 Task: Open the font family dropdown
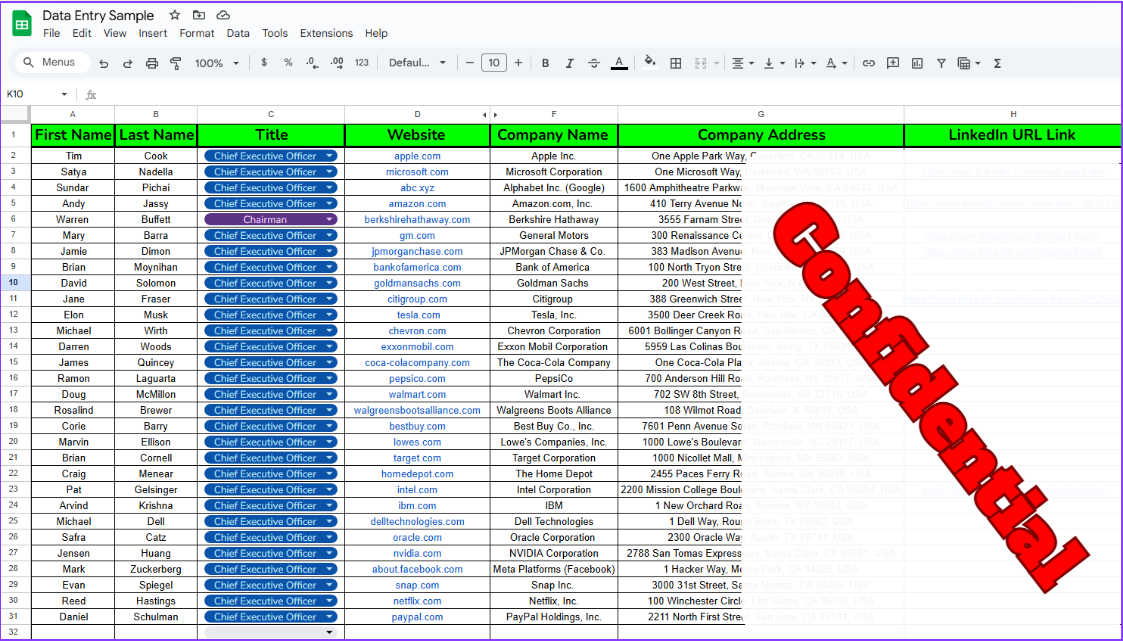coord(418,62)
